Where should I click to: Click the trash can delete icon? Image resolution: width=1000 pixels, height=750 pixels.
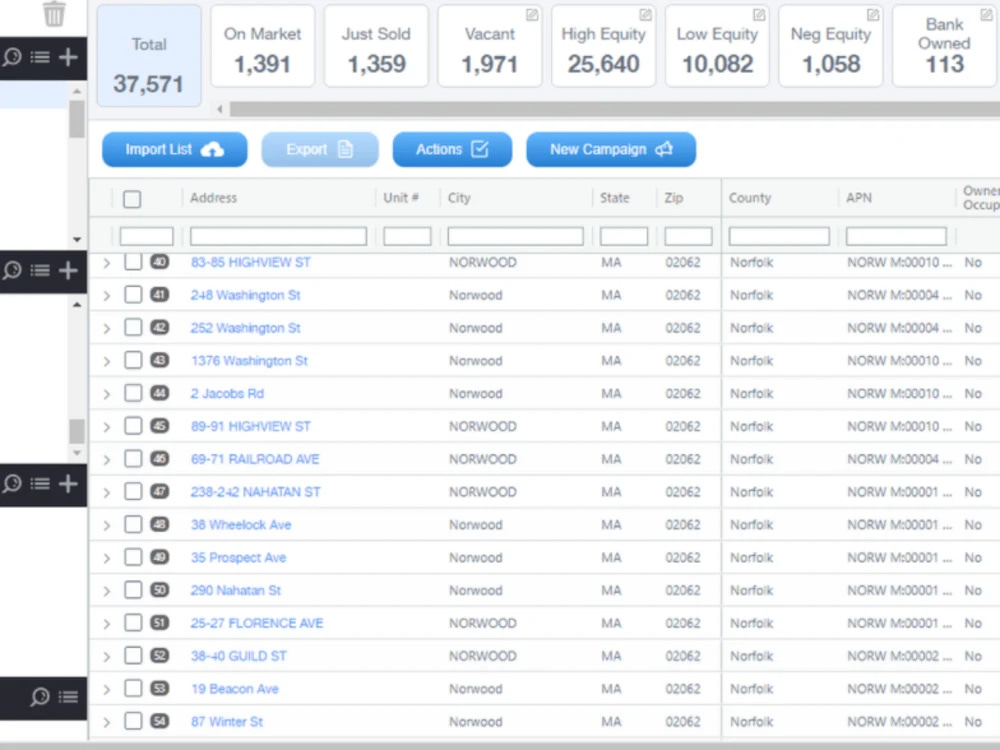point(54,13)
